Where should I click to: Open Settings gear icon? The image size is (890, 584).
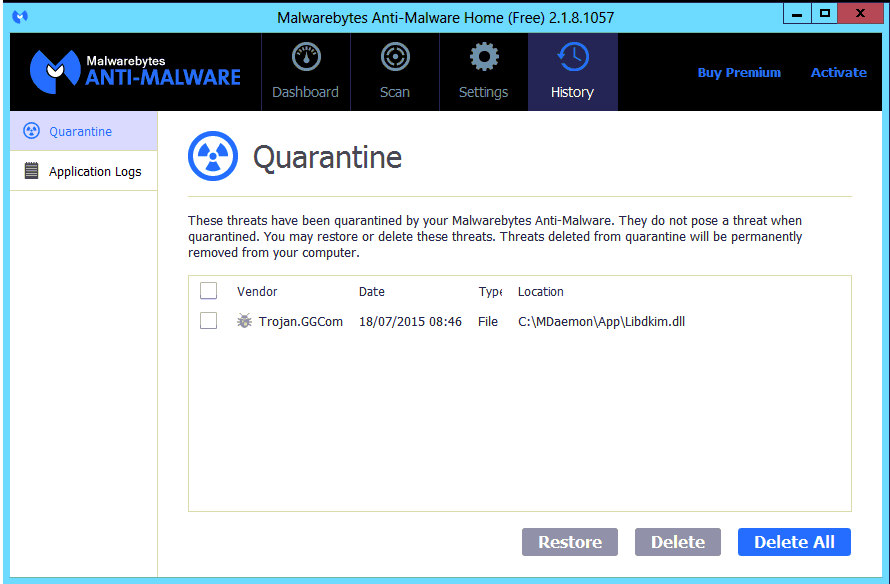484,58
